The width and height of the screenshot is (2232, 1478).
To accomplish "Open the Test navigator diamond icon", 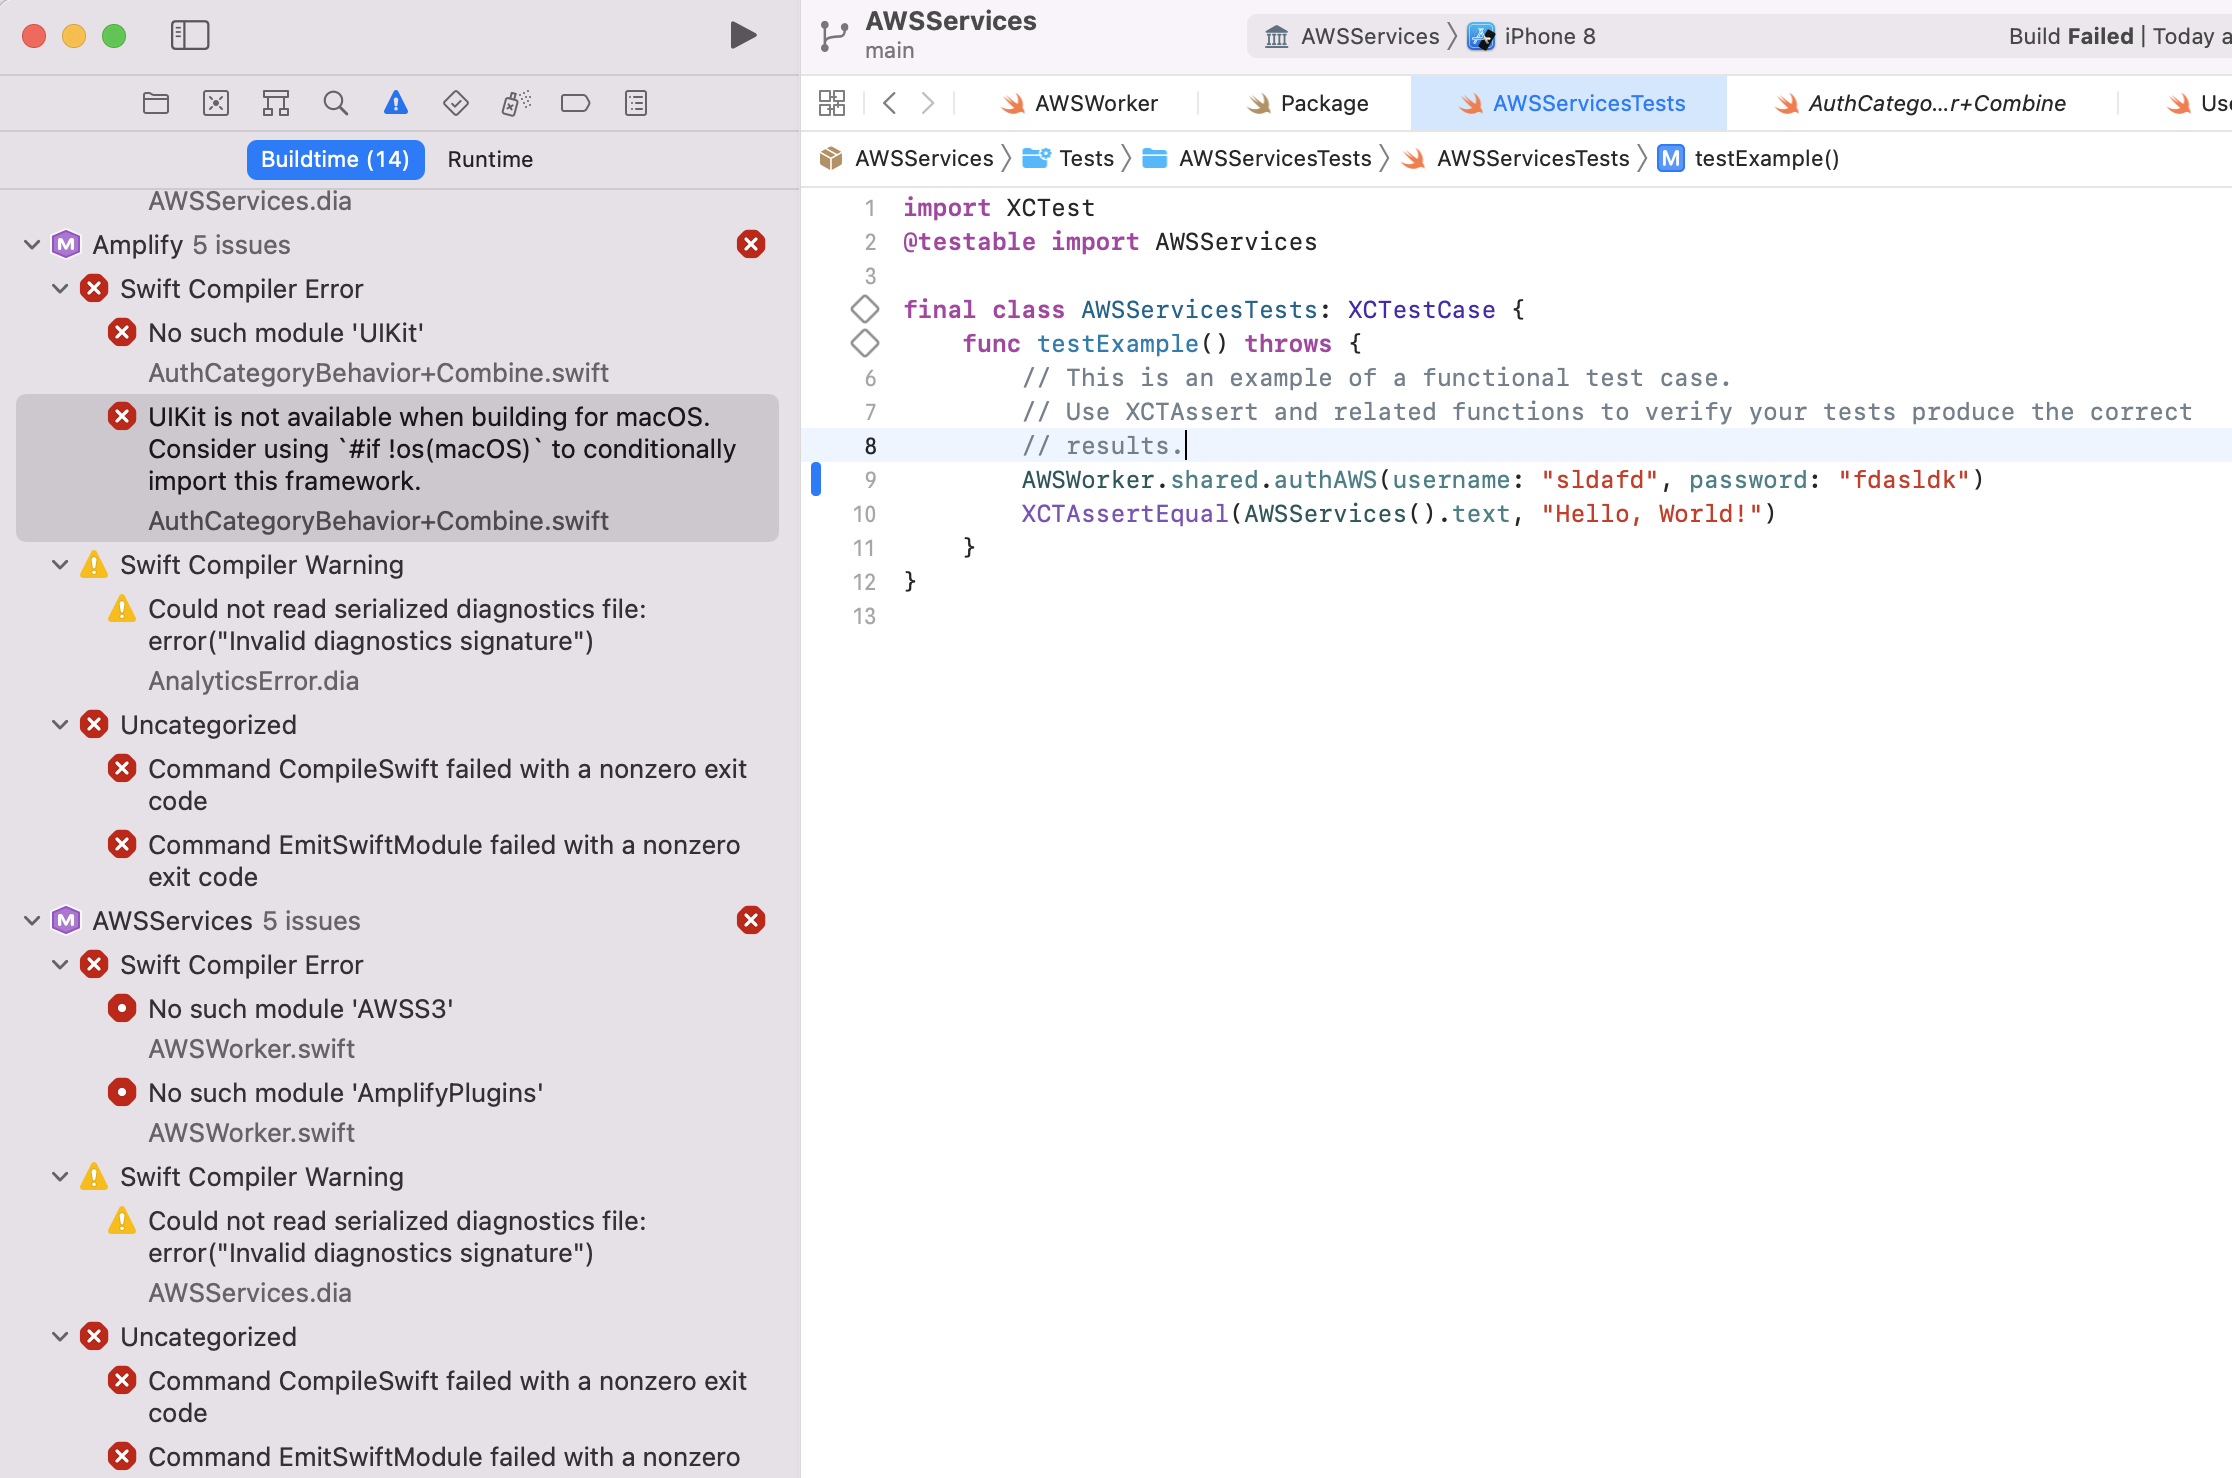I will point(456,103).
